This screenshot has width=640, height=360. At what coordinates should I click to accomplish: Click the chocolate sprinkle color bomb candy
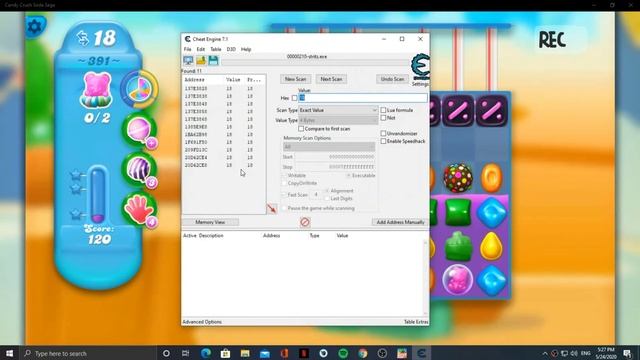(x=458, y=178)
